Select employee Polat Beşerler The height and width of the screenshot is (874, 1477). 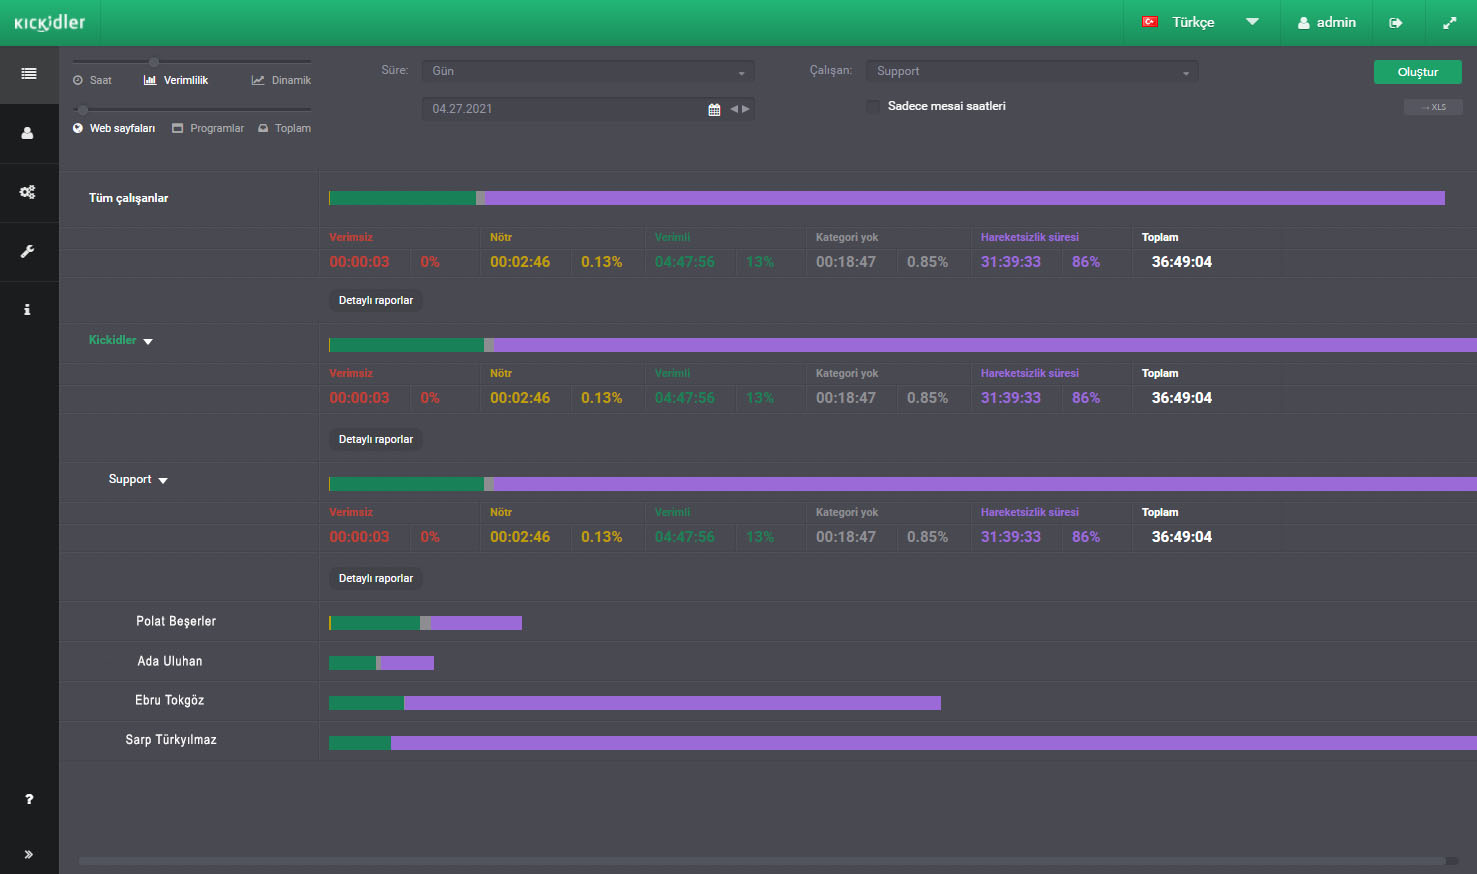point(176,621)
